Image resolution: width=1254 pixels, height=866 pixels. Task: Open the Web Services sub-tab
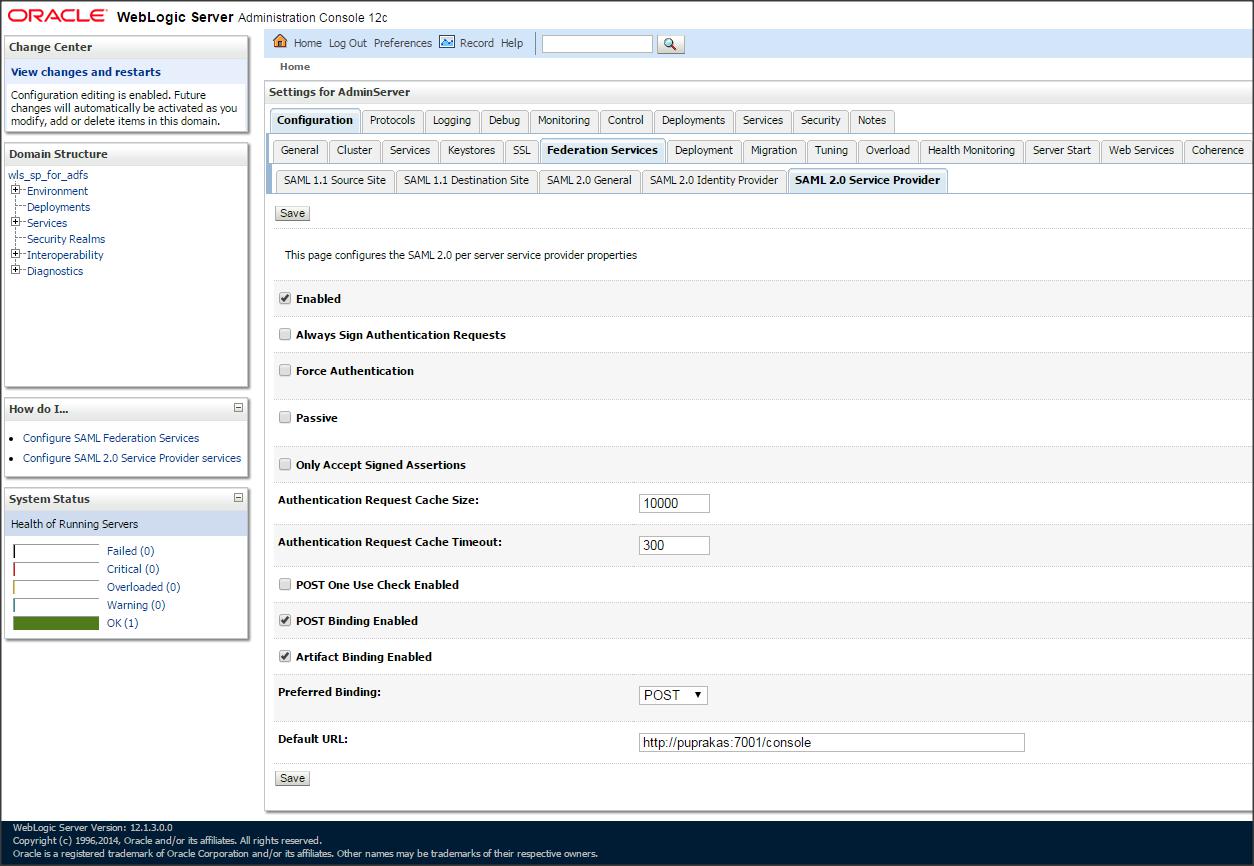[1141, 150]
